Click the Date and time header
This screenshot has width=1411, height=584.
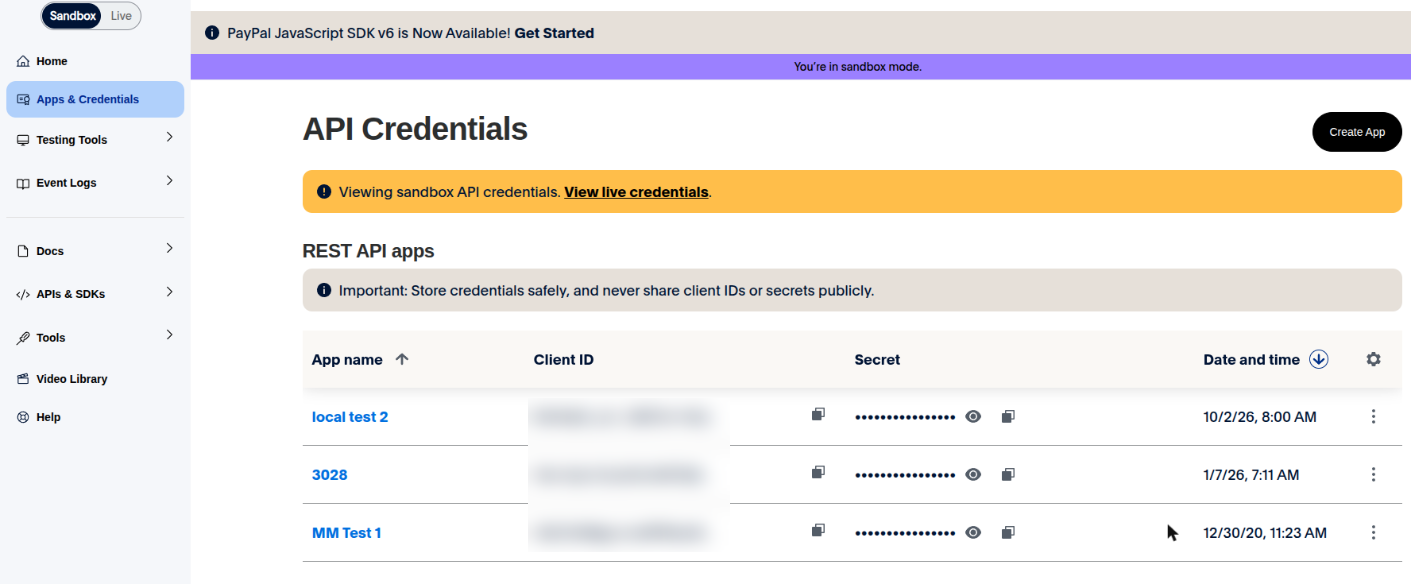coord(1252,359)
